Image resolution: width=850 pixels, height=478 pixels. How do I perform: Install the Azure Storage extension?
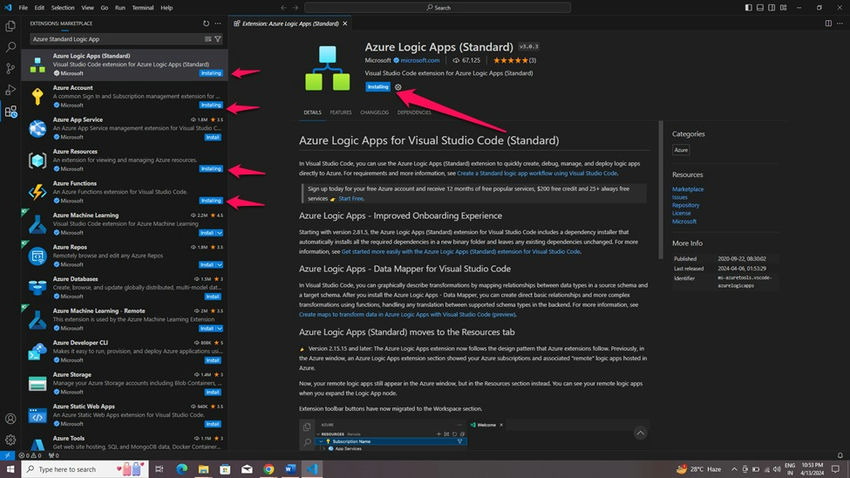[x=212, y=392]
